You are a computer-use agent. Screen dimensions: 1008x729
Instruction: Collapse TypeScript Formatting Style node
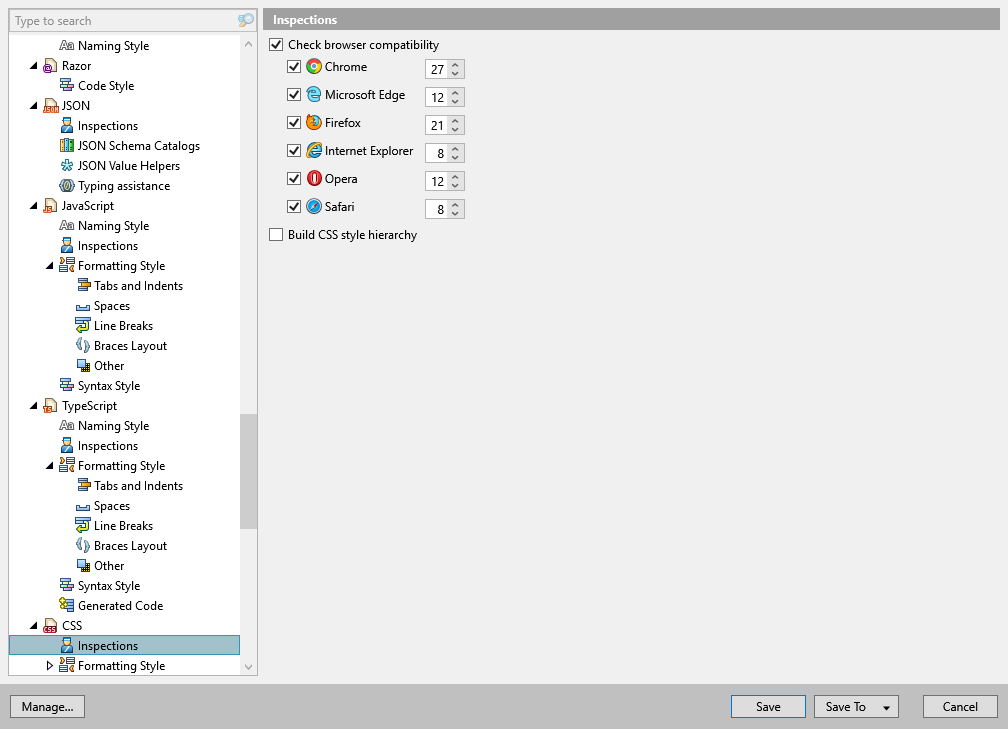[50, 465]
